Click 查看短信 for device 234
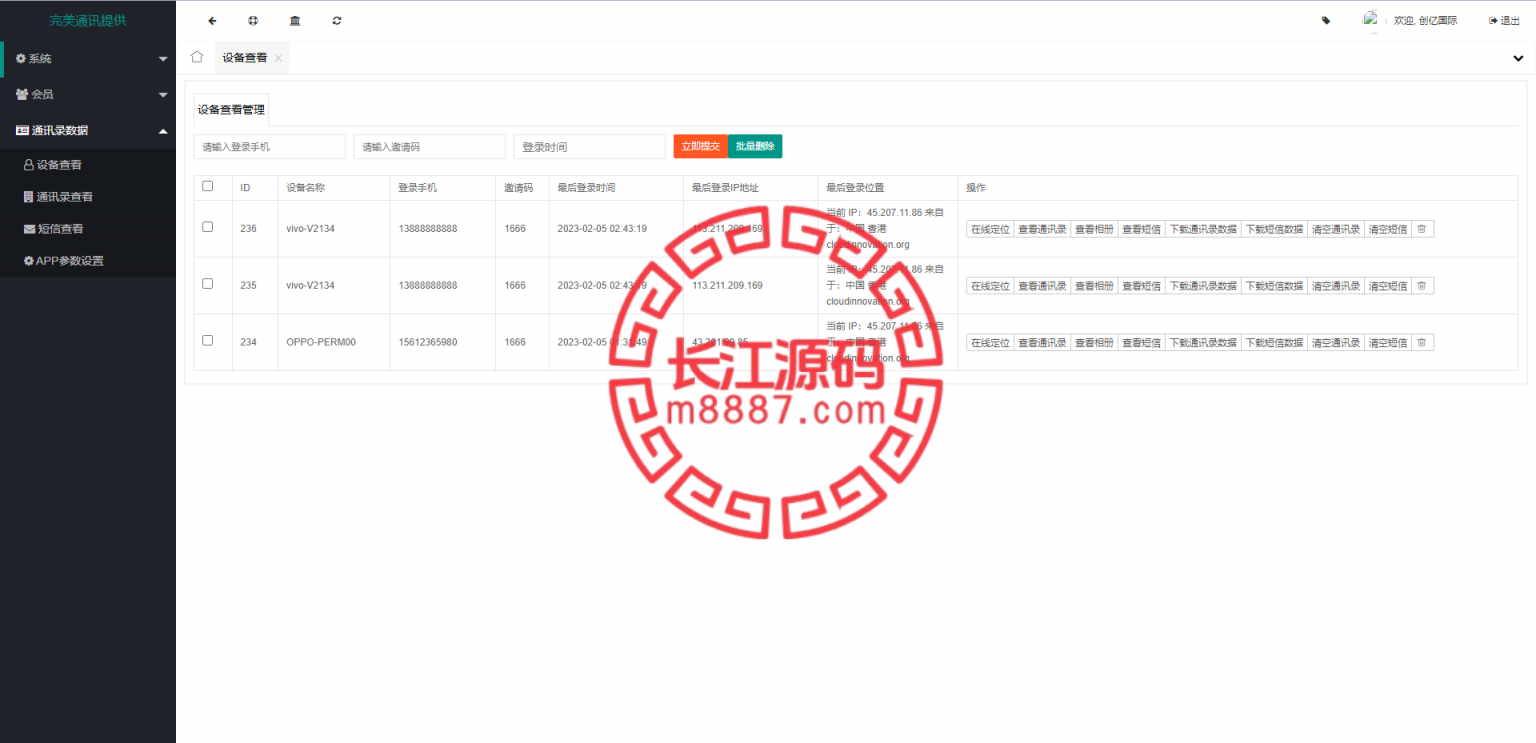The width and height of the screenshot is (1536, 743). pyautogui.click(x=1141, y=343)
